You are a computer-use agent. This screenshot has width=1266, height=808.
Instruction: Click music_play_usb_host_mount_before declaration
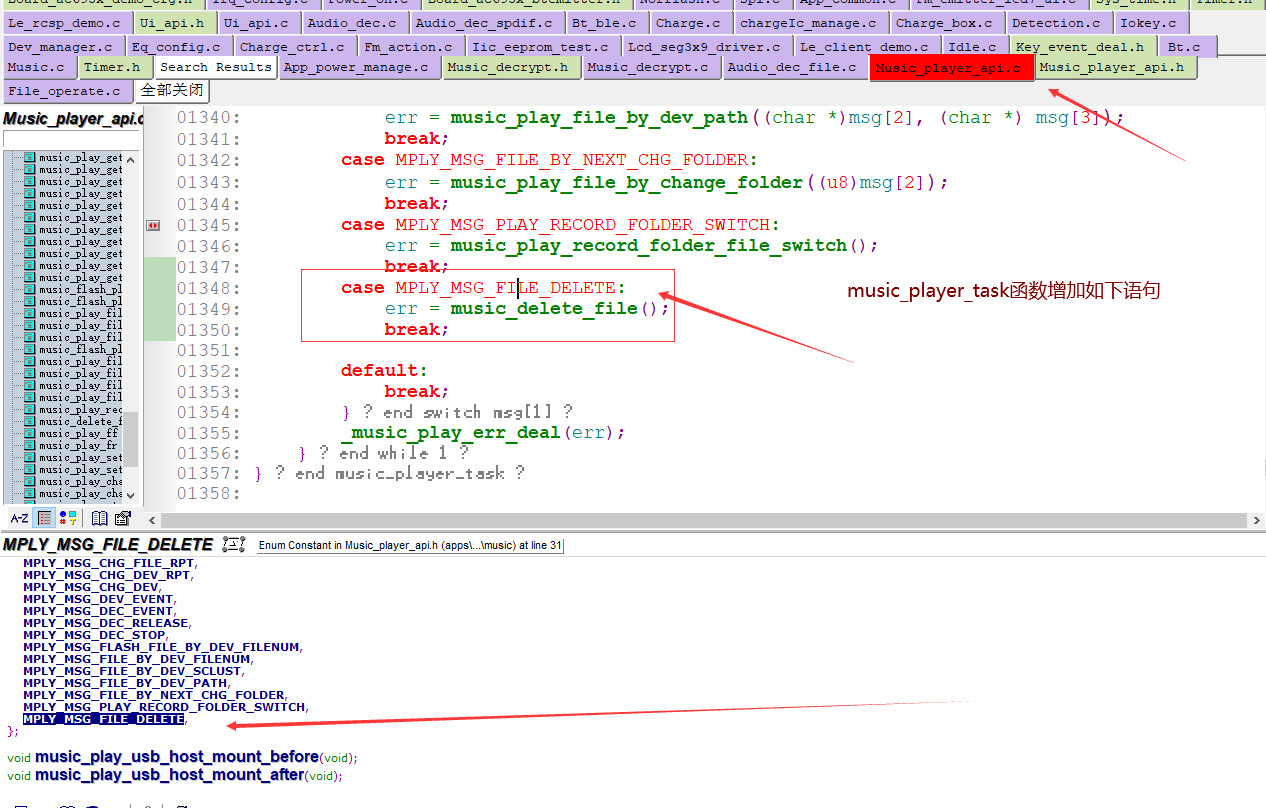[177, 757]
